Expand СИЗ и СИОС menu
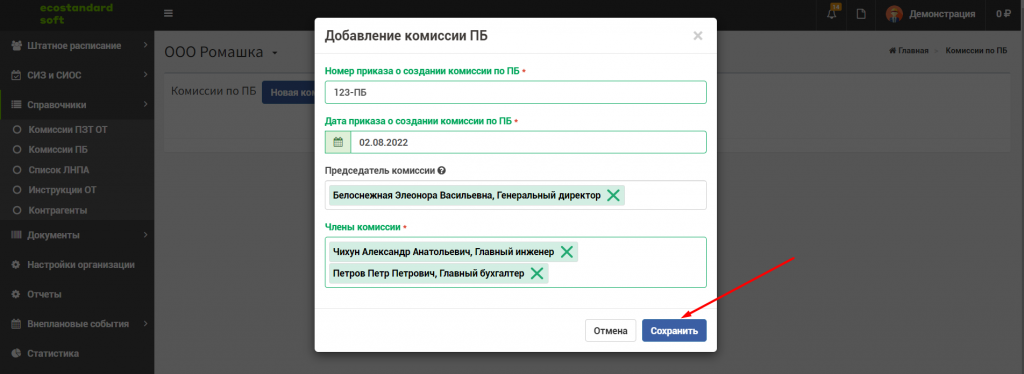This screenshot has width=1024, height=374. point(77,75)
